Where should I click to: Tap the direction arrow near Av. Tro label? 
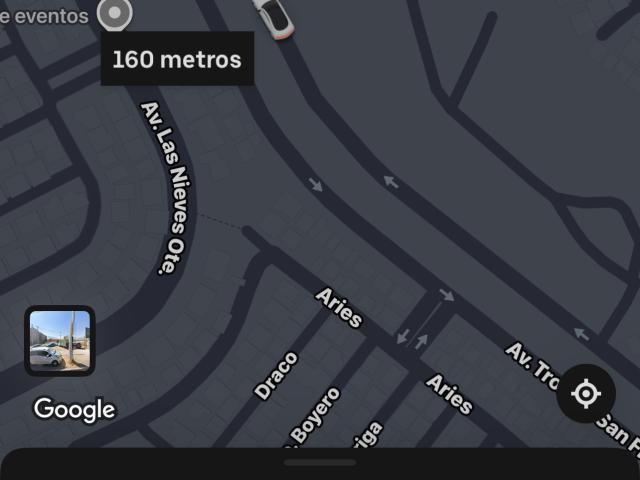(x=581, y=333)
